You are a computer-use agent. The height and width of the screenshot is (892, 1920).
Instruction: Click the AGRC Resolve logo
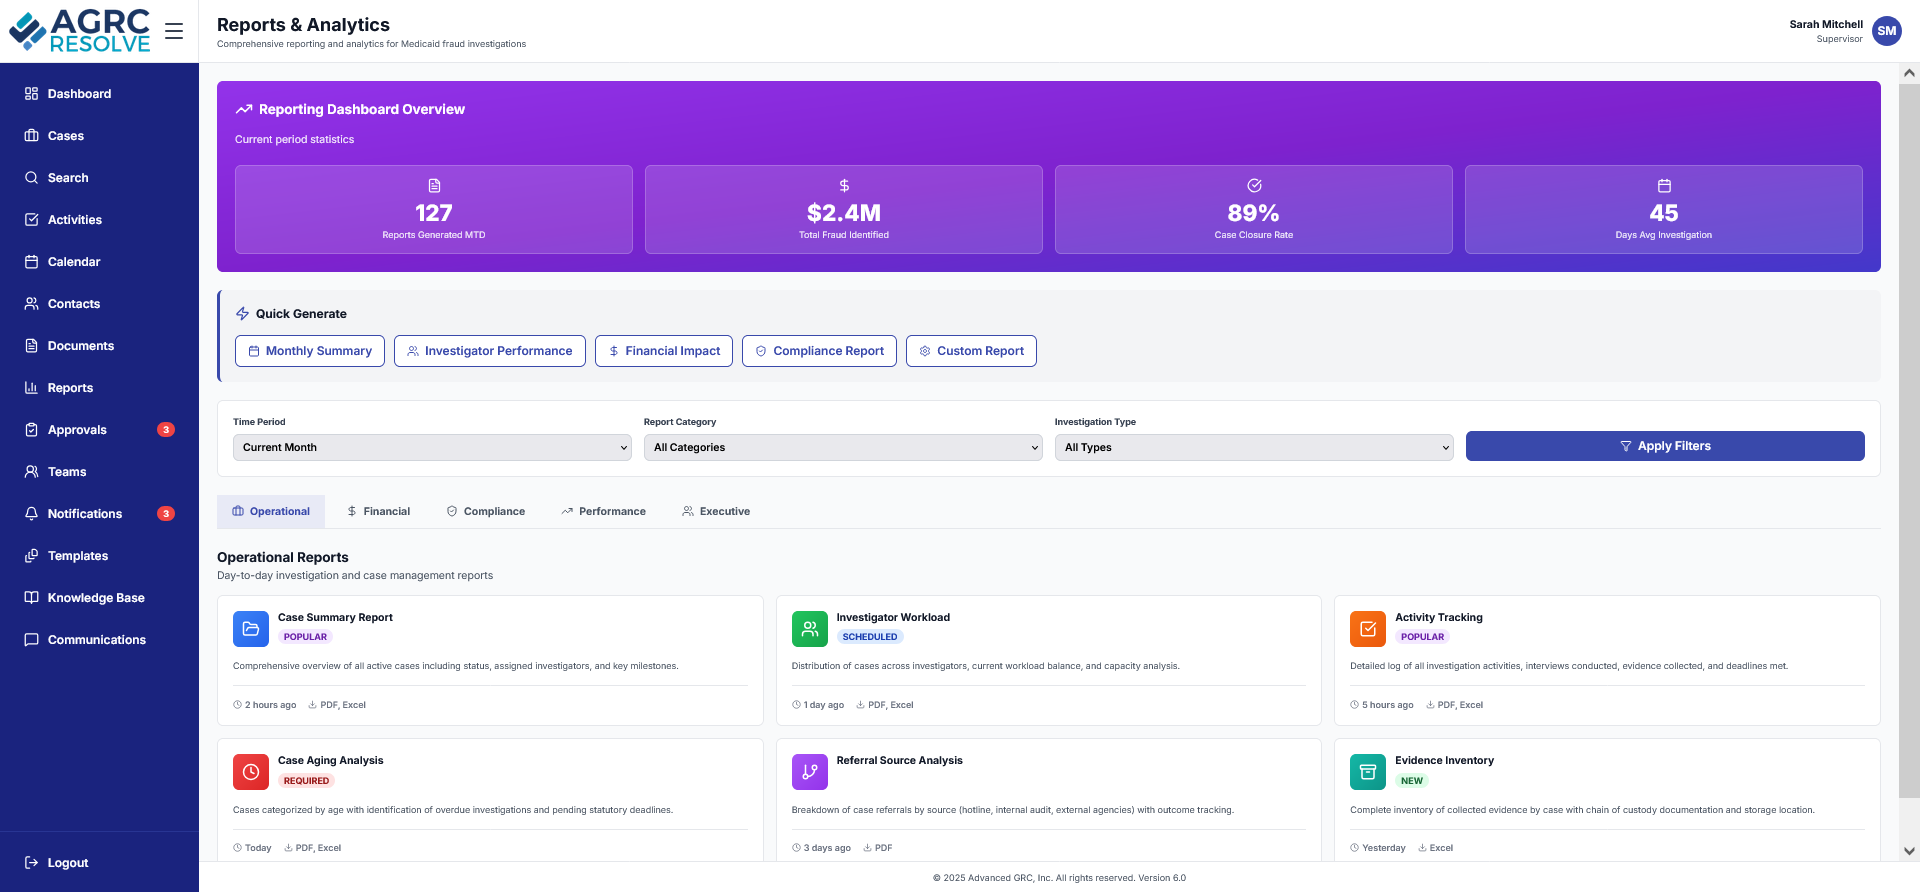[x=80, y=31]
